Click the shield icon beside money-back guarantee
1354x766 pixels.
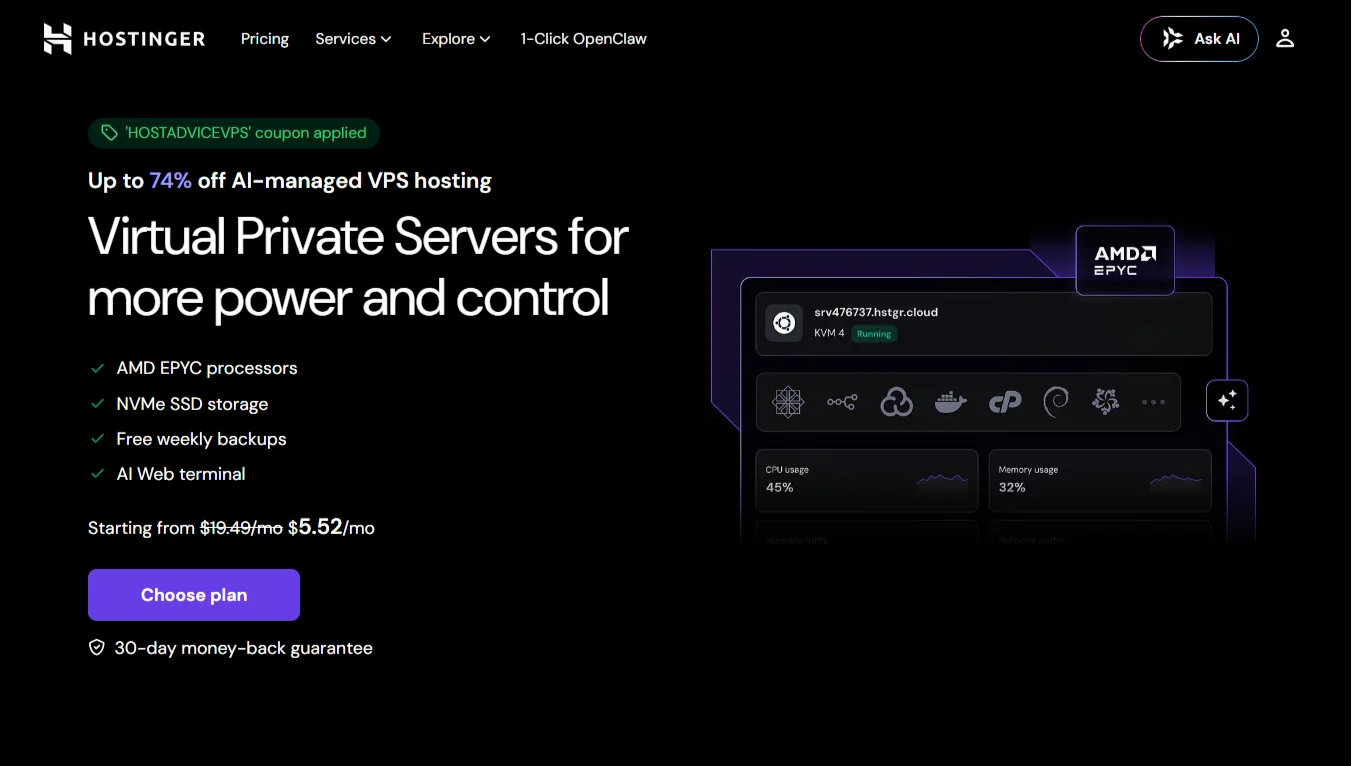(97, 648)
